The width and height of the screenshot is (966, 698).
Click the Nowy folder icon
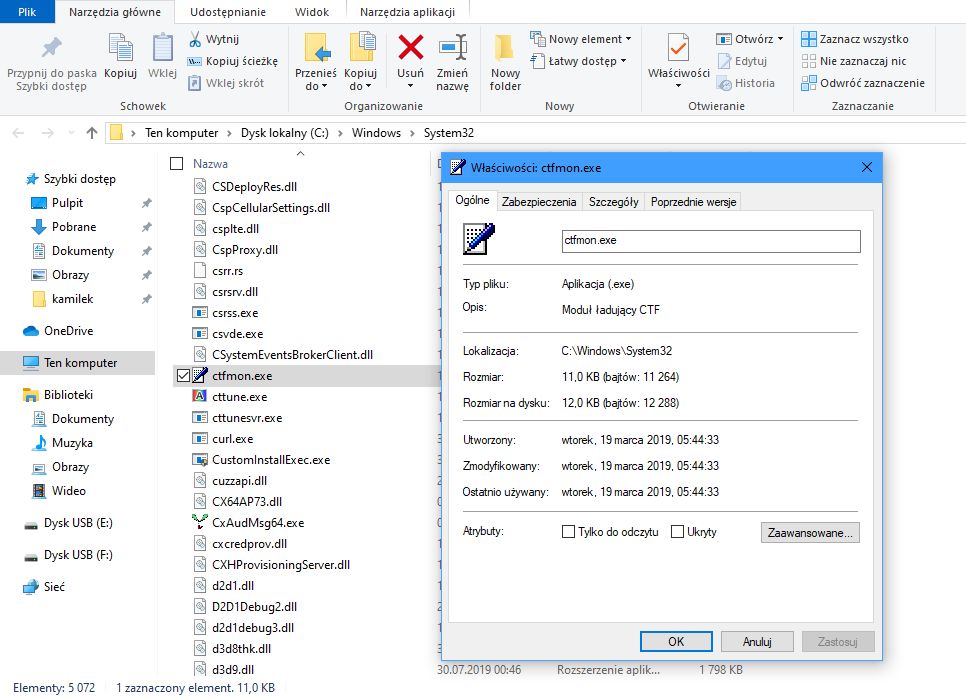click(x=505, y=47)
